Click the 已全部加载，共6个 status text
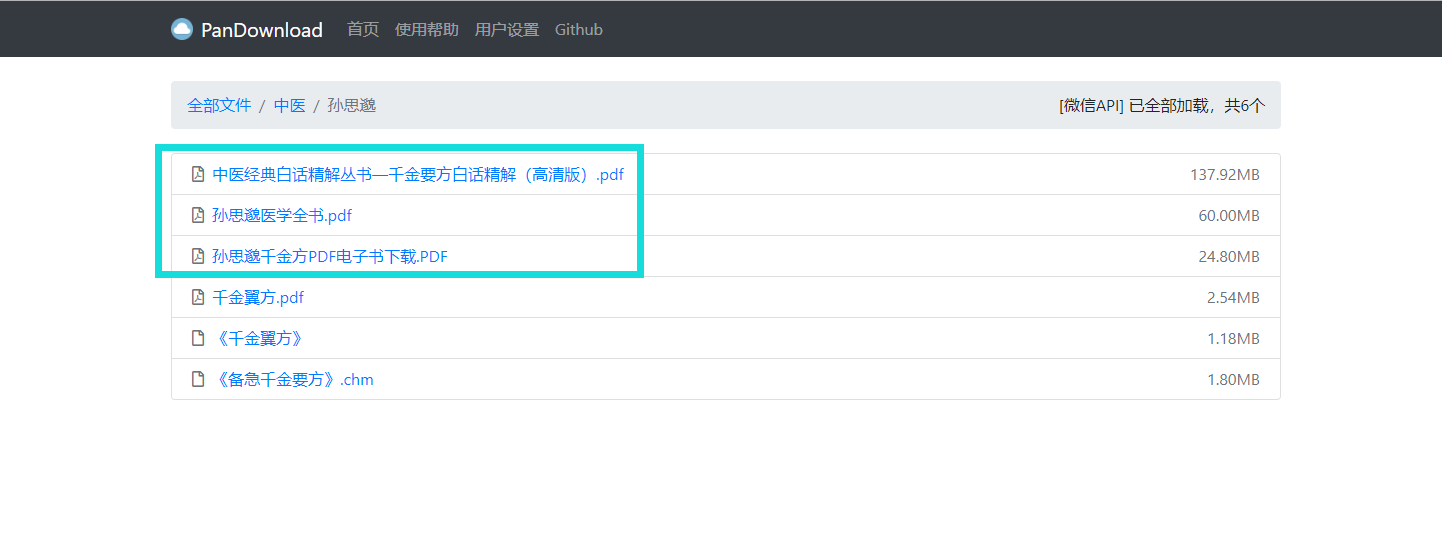 (x=1197, y=105)
